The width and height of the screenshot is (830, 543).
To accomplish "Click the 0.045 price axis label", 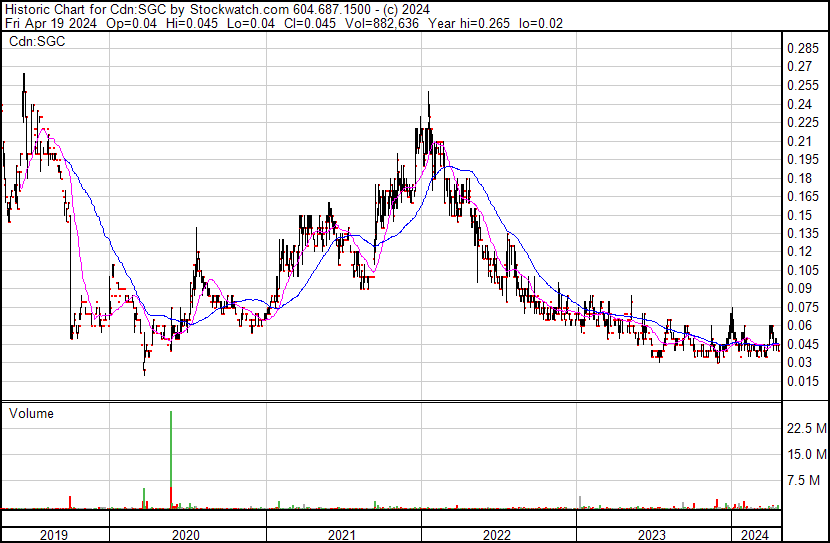I will (x=804, y=344).
